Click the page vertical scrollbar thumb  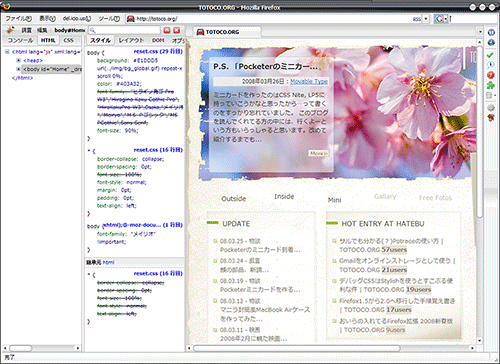(x=480, y=132)
